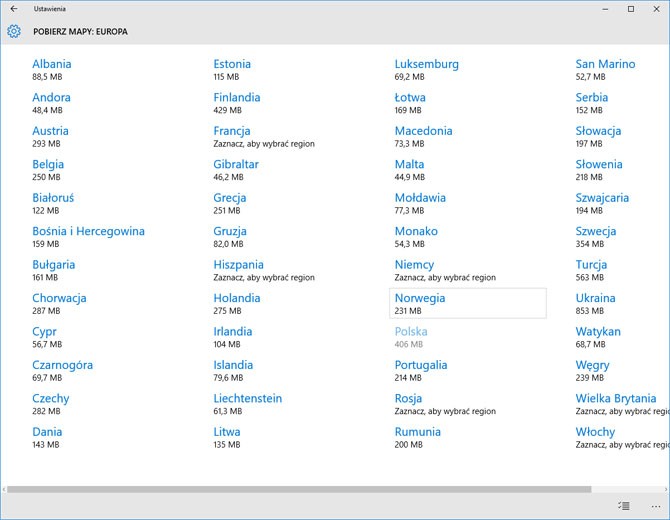Click the horizontal scrollbar thumb

click(x=299, y=489)
